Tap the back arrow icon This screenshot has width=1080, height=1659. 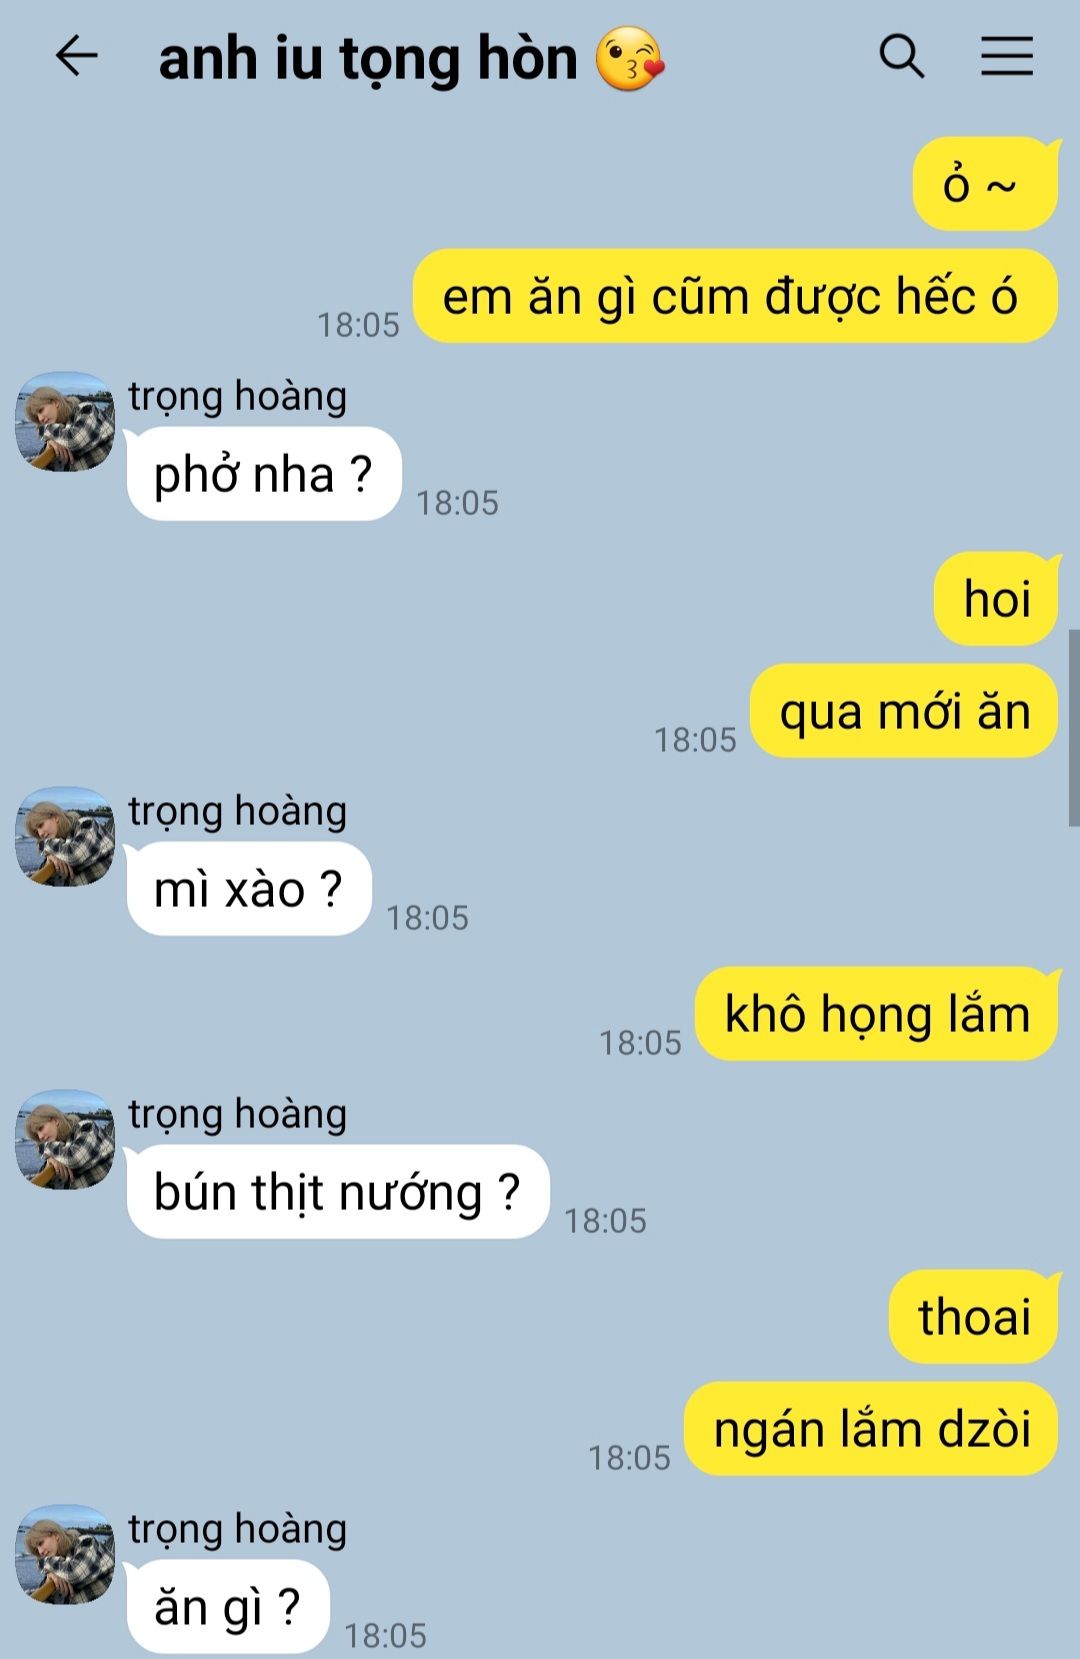click(x=76, y=56)
